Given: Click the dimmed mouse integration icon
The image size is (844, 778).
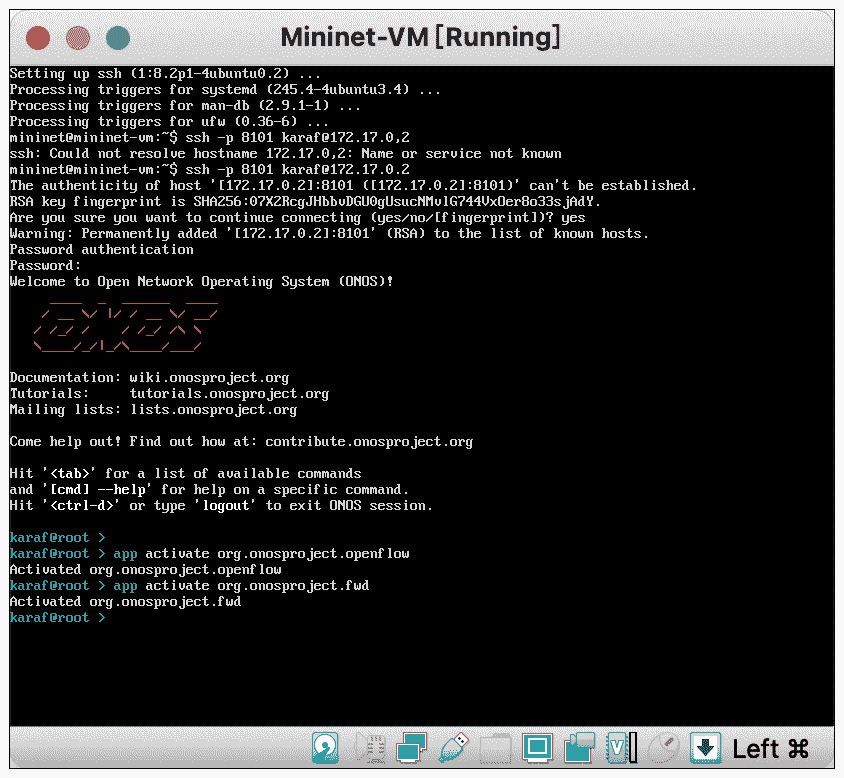Looking at the screenshot, I should click(663, 747).
